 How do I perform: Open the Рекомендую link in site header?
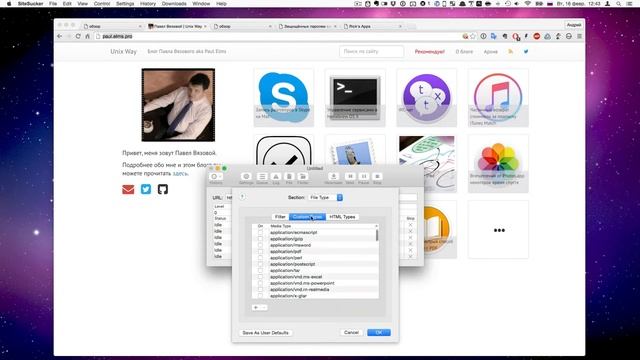(429, 52)
